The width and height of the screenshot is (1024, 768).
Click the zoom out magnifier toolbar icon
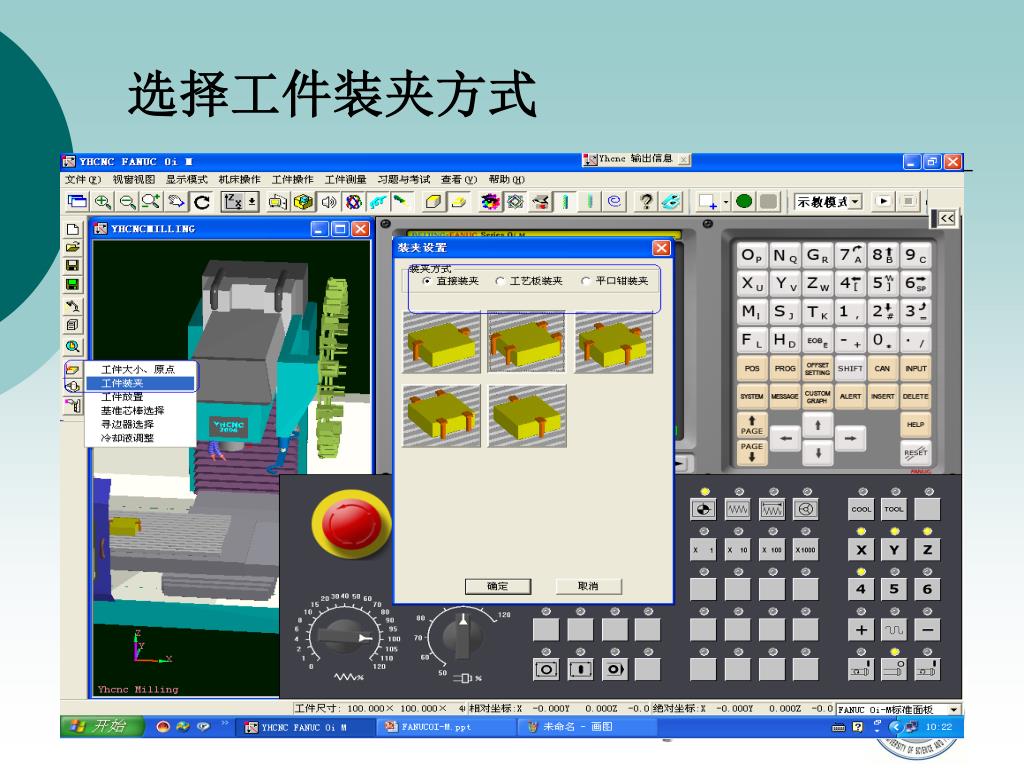click(x=127, y=202)
